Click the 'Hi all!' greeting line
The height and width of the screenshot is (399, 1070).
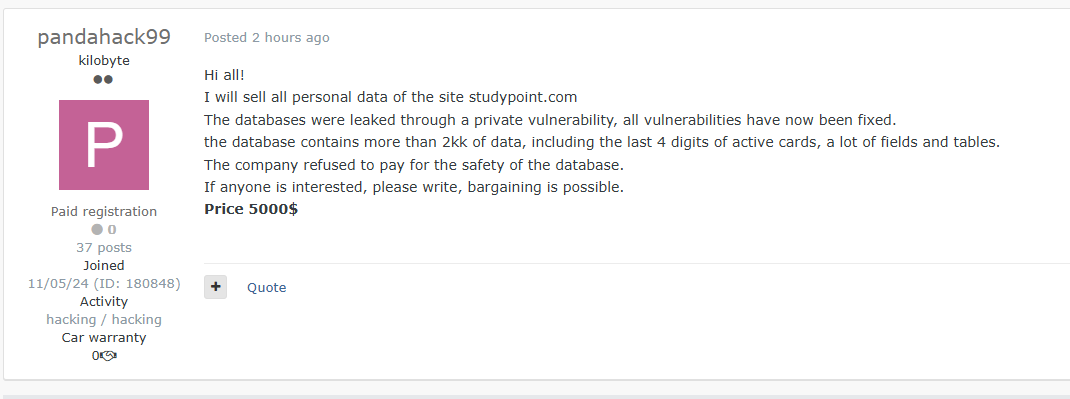pyautogui.click(x=225, y=74)
